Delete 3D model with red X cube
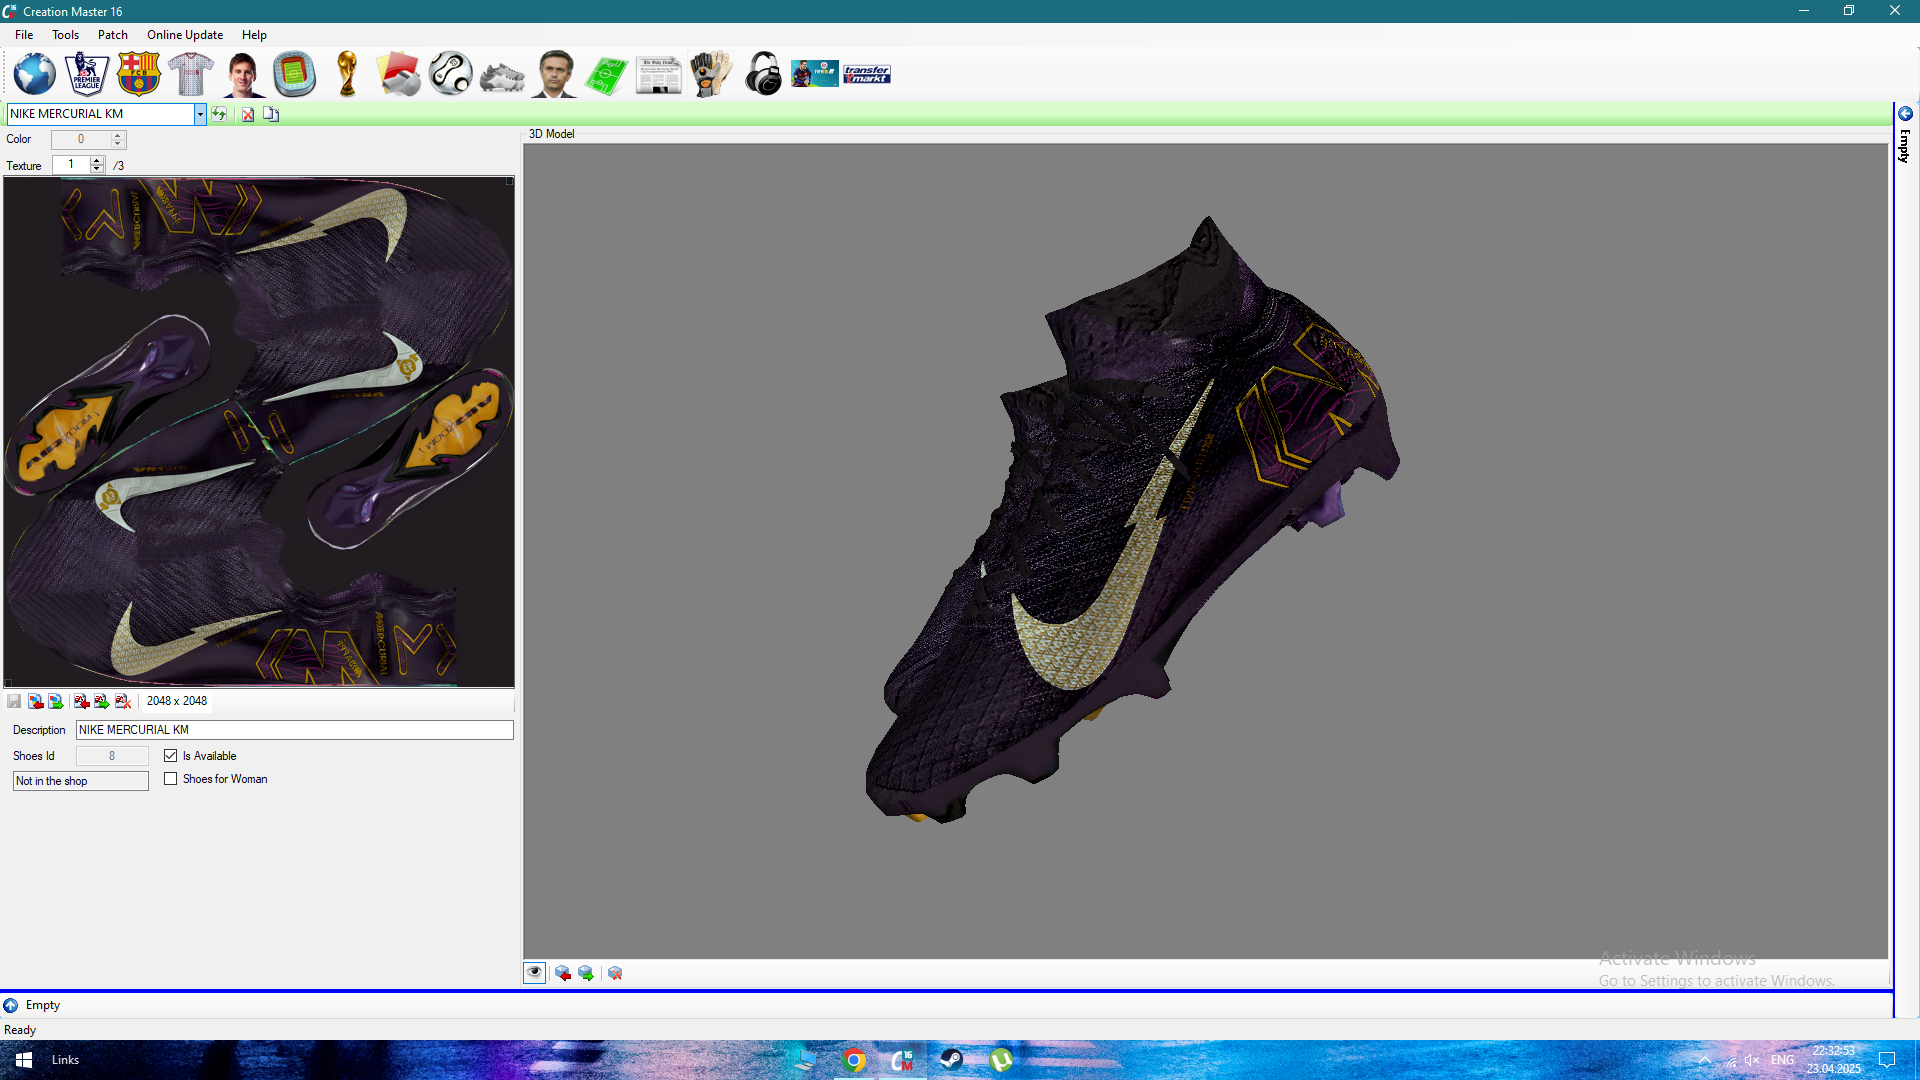The width and height of the screenshot is (1920, 1080). click(615, 973)
